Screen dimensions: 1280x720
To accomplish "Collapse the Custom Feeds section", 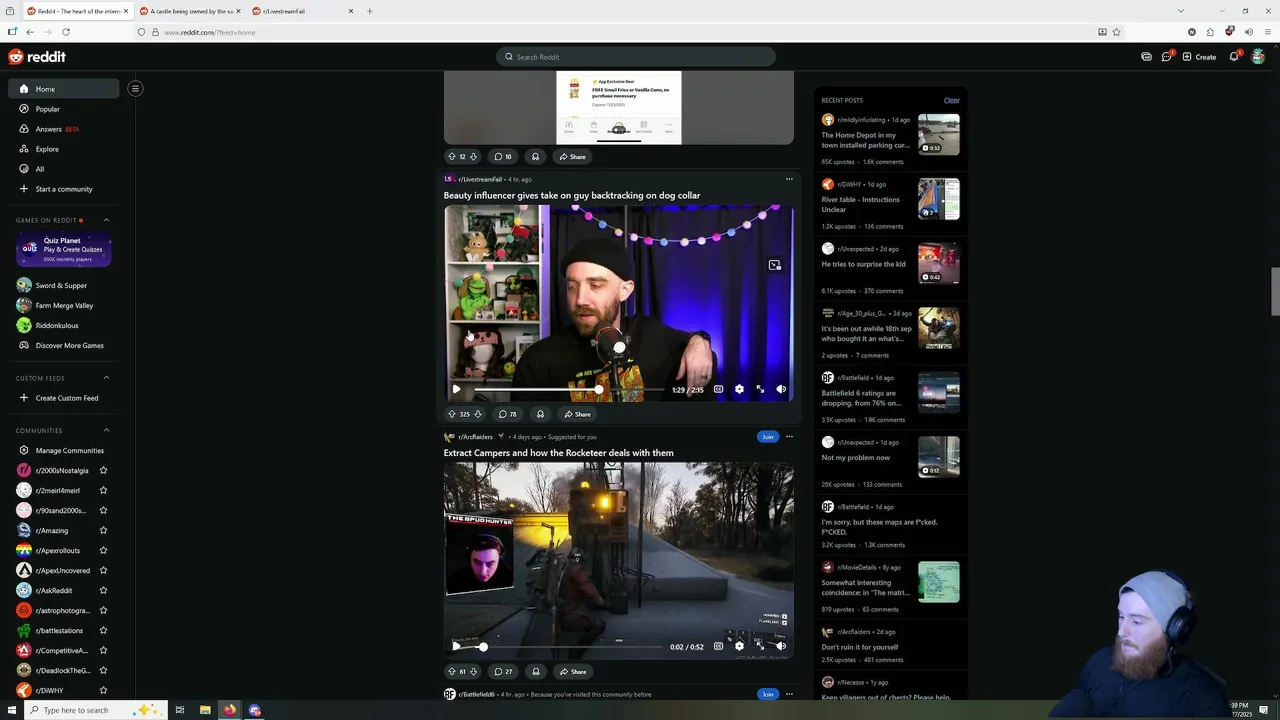I will click(x=106, y=378).
